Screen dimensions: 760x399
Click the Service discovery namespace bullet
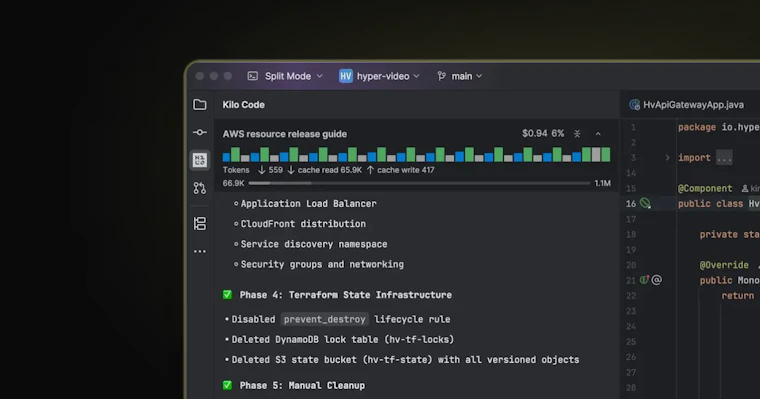pos(314,244)
